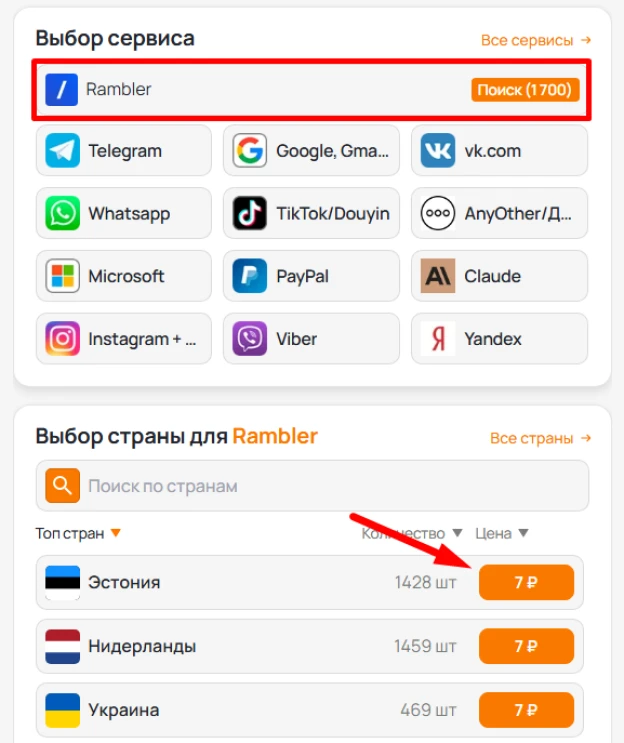The image size is (624, 743).
Task: Choose the Instagram service icon
Action: (63, 339)
